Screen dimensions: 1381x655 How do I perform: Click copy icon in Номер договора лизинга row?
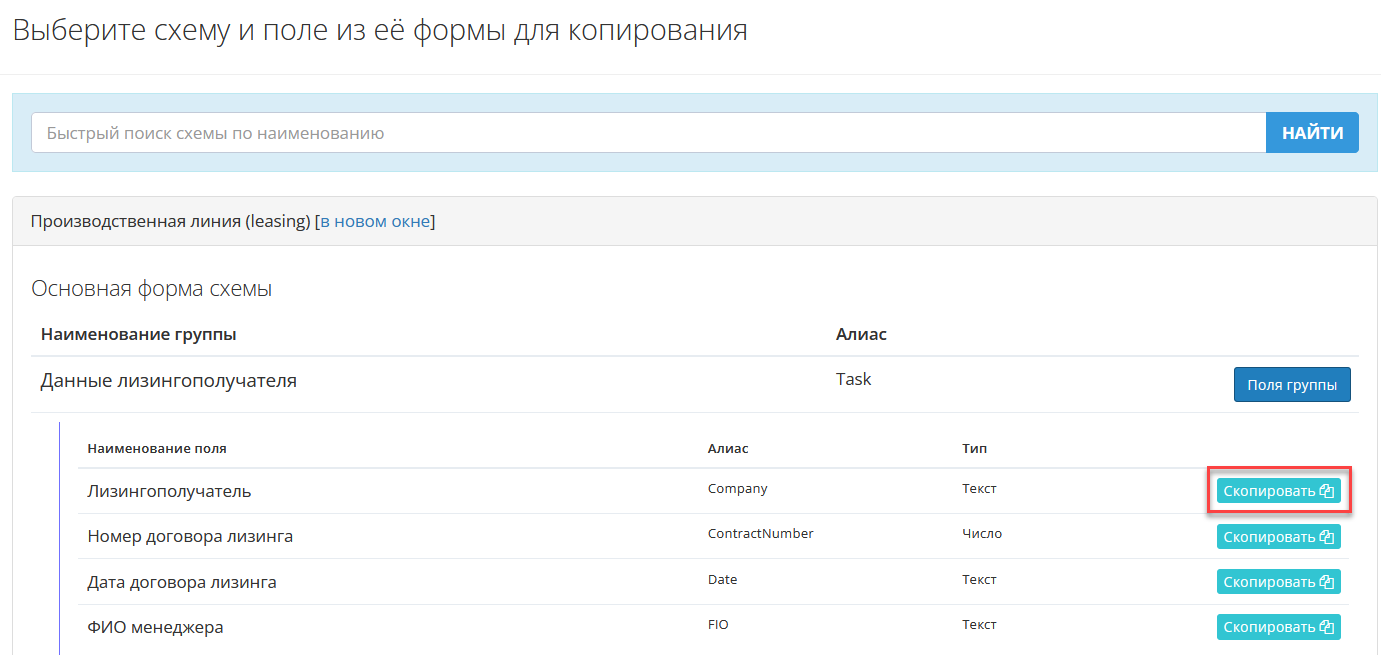pos(1327,537)
